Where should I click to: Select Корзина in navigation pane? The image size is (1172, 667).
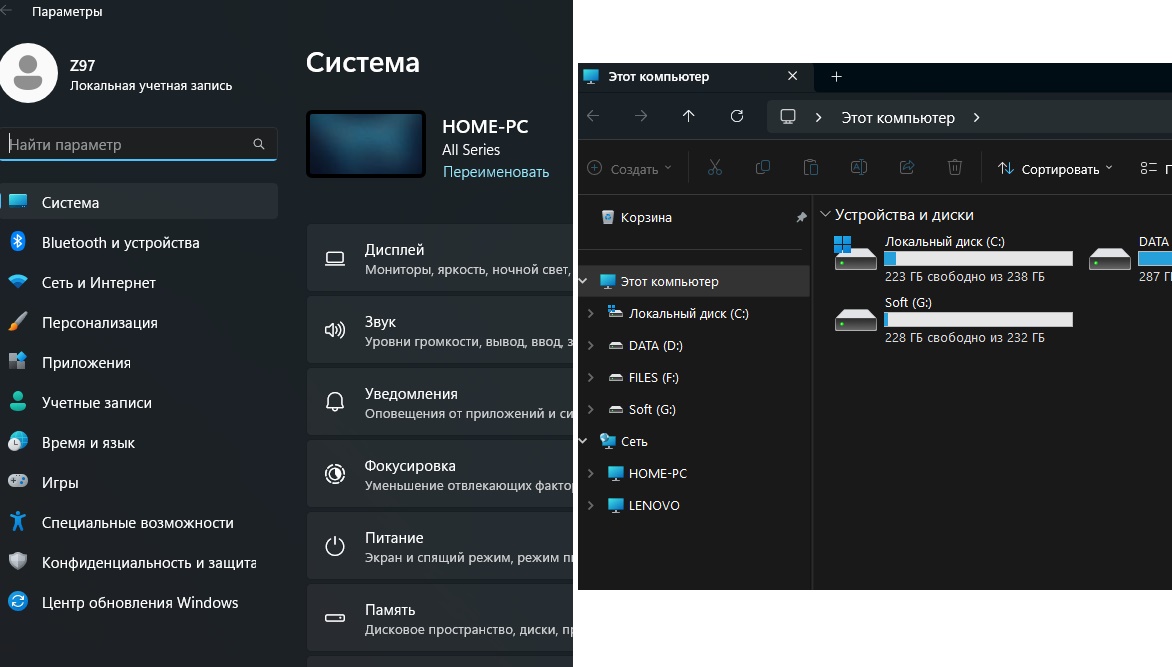pyautogui.click(x=646, y=218)
